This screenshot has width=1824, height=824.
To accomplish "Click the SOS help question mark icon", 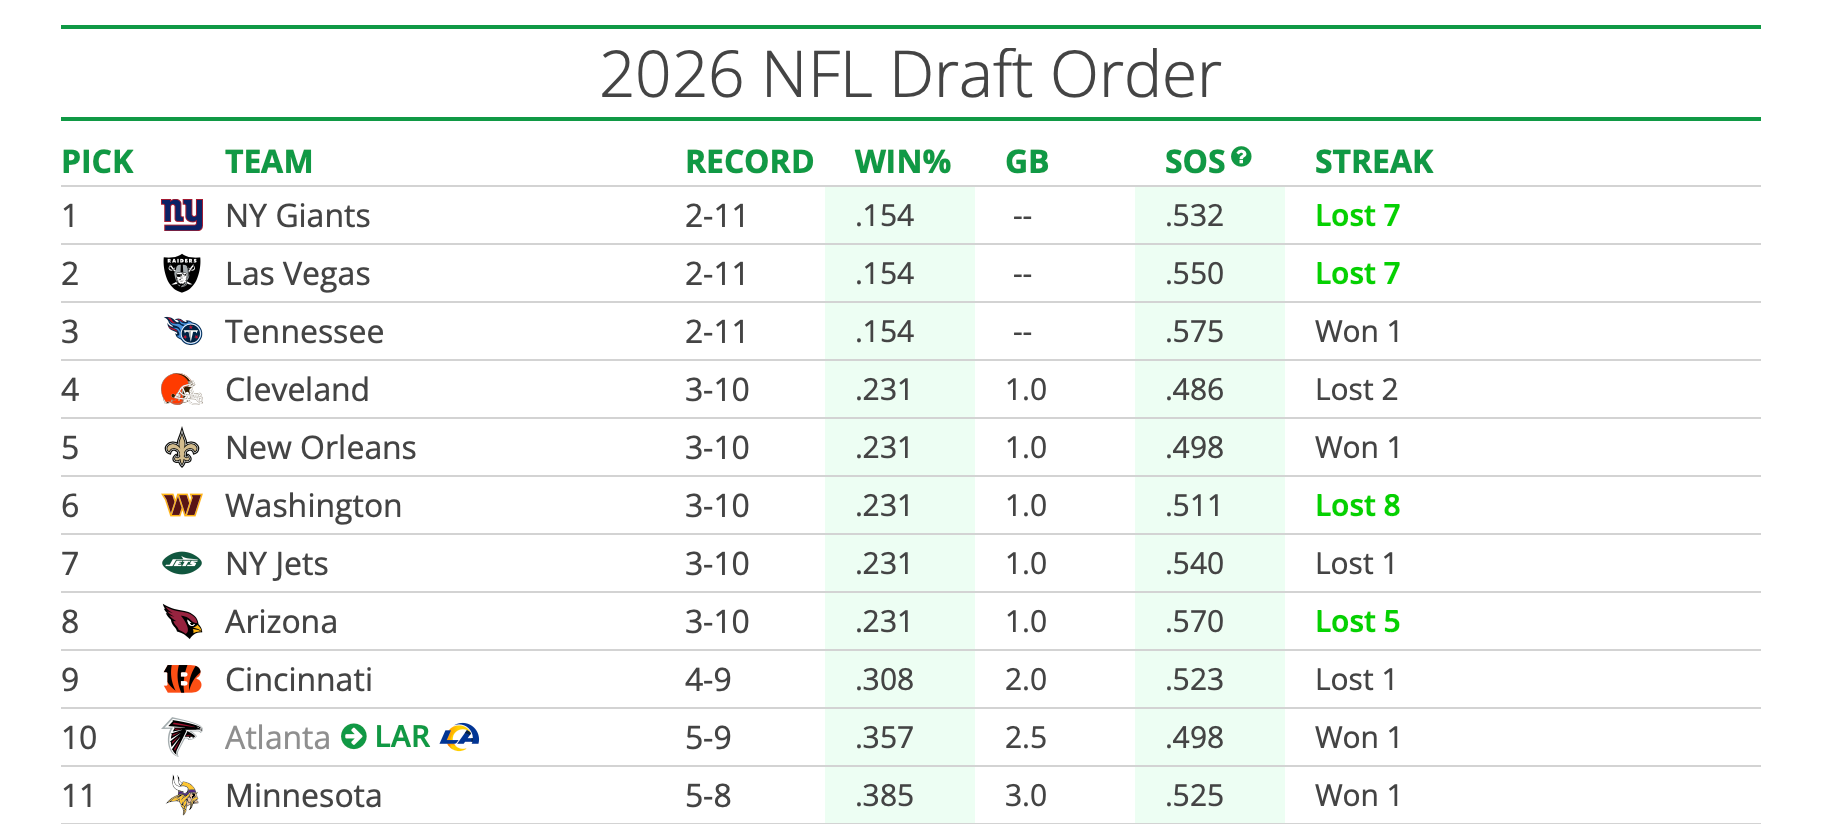I will [1241, 156].
